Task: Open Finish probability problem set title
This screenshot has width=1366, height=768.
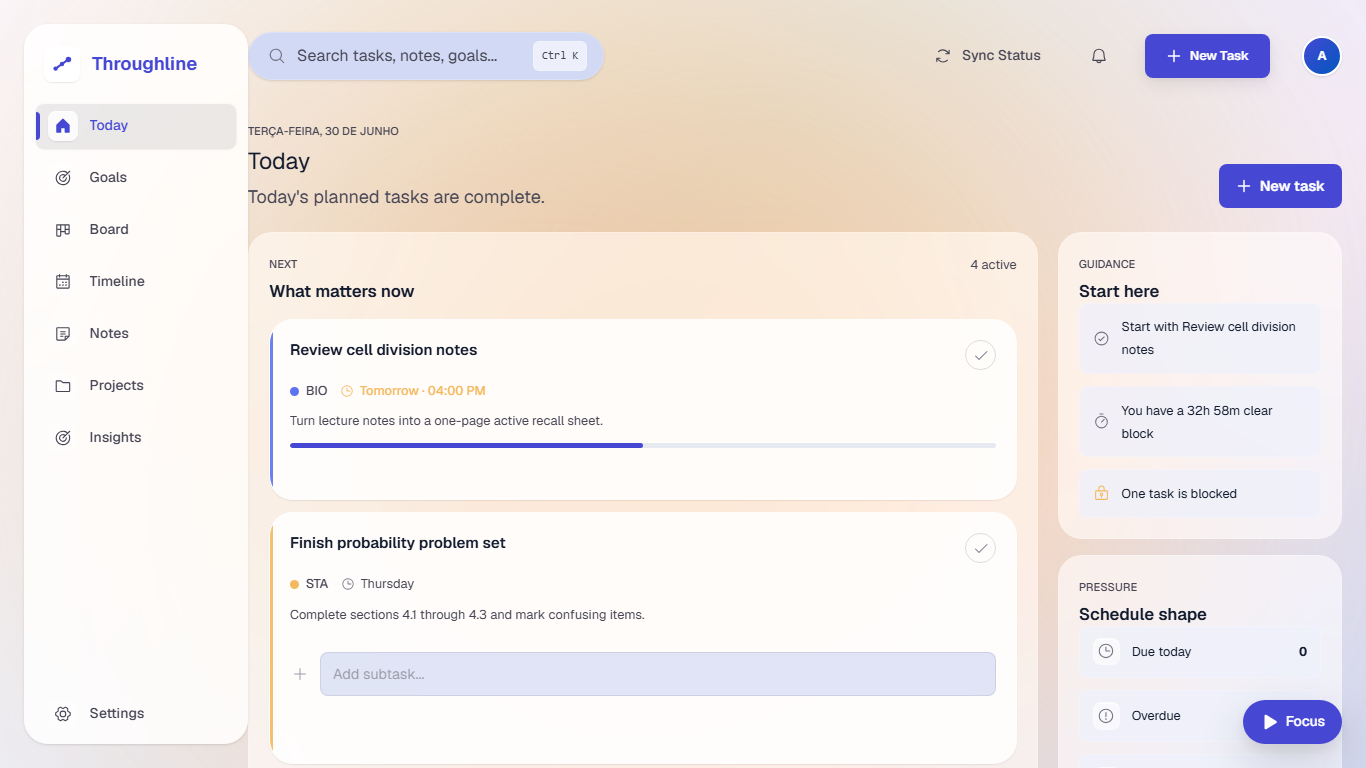Action: (x=398, y=543)
